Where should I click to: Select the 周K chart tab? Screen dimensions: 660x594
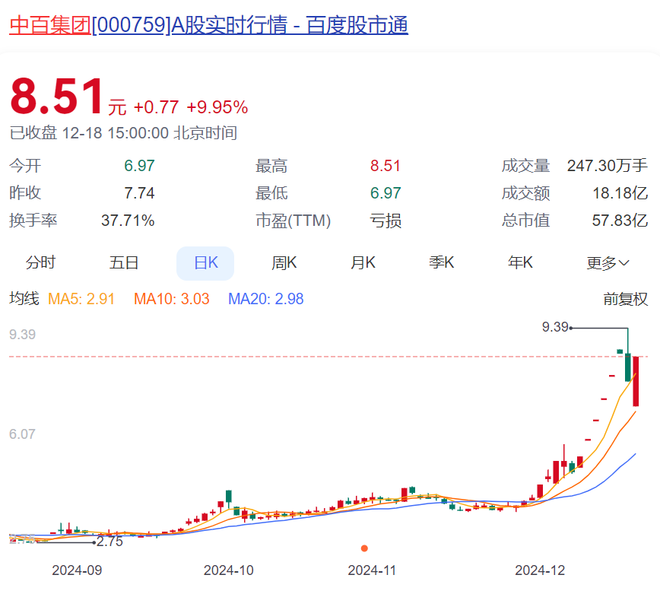coord(284,263)
